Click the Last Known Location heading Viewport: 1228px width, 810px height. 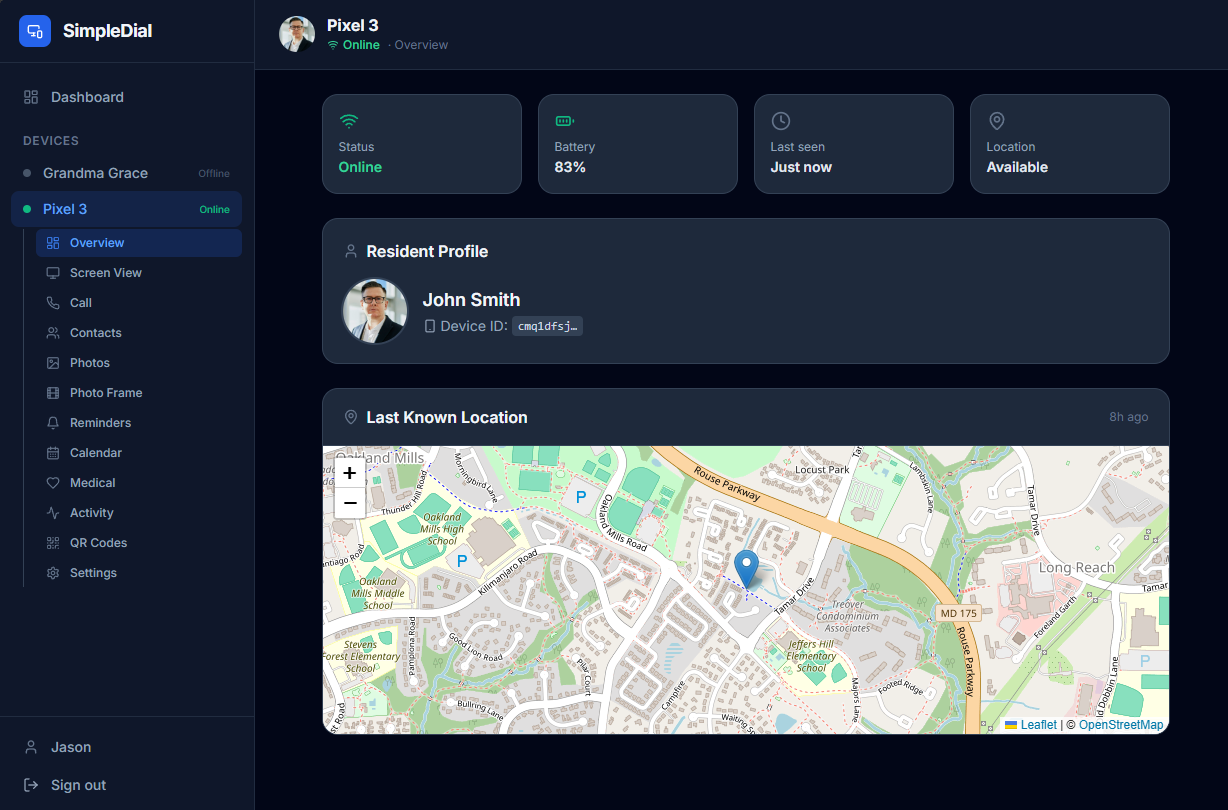click(x=447, y=417)
